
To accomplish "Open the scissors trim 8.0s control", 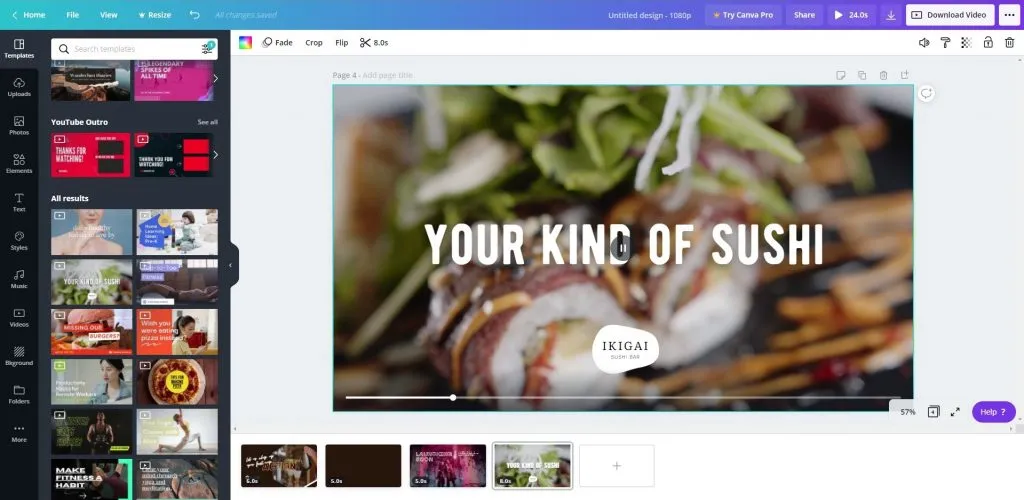I will coord(374,42).
